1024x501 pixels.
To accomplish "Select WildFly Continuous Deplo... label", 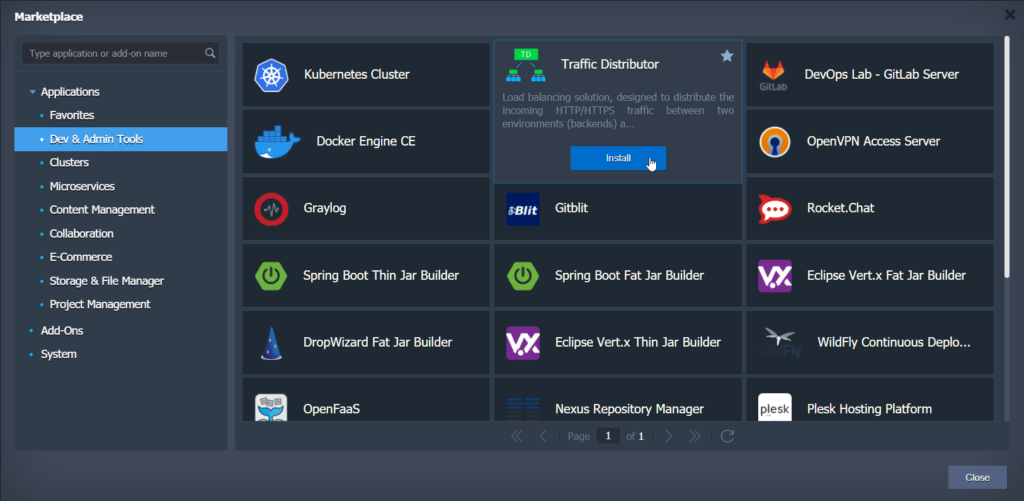I will 894,342.
